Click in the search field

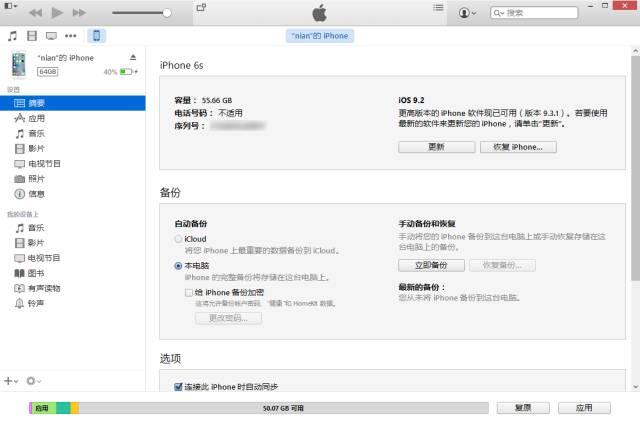pos(534,13)
